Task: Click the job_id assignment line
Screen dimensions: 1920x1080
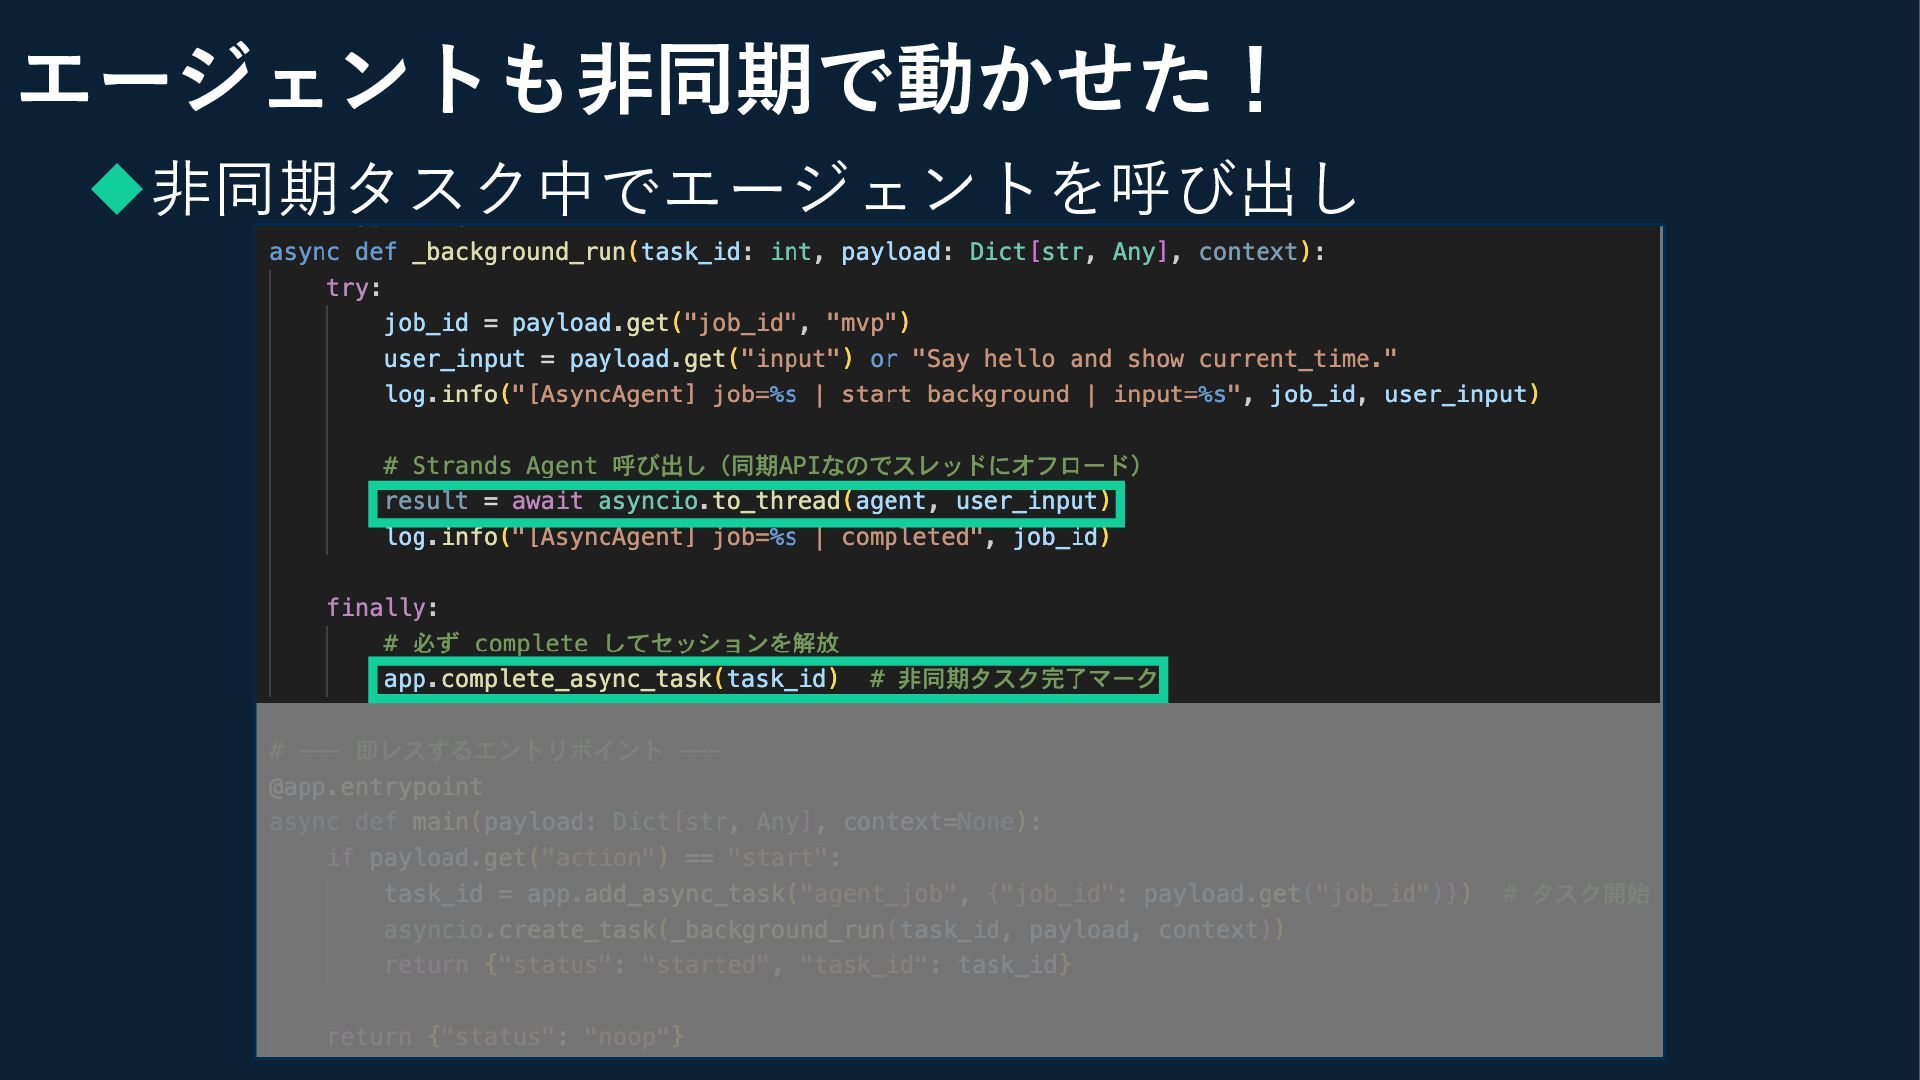Action: coord(646,323)
